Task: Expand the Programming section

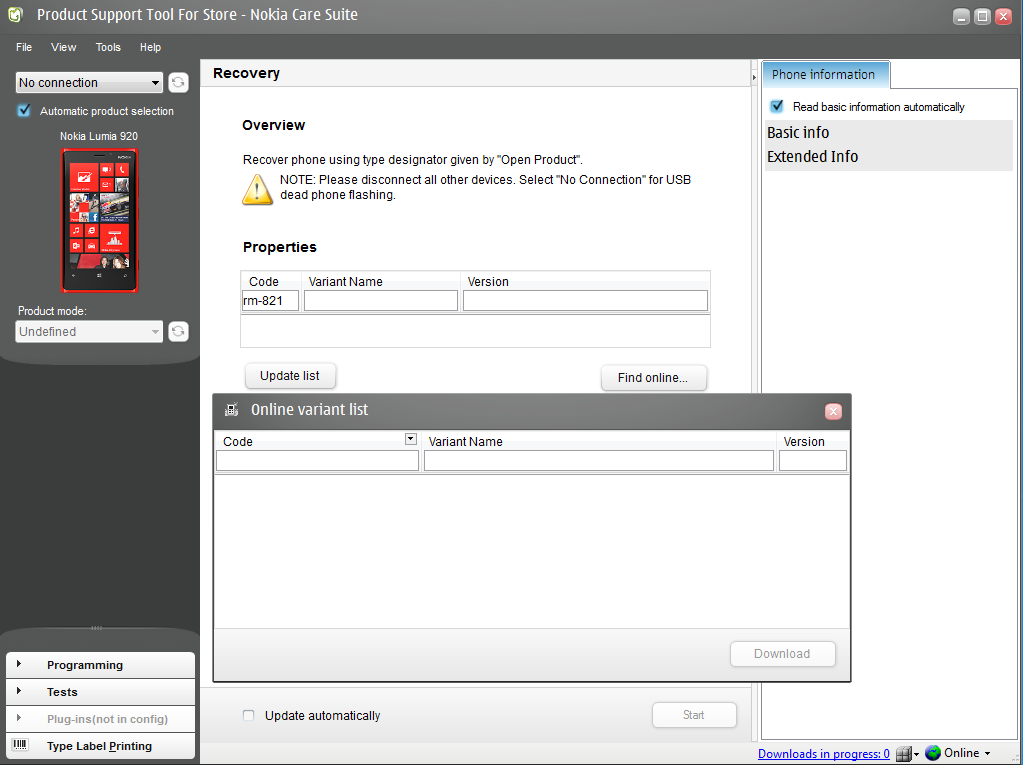Action: 100,665
